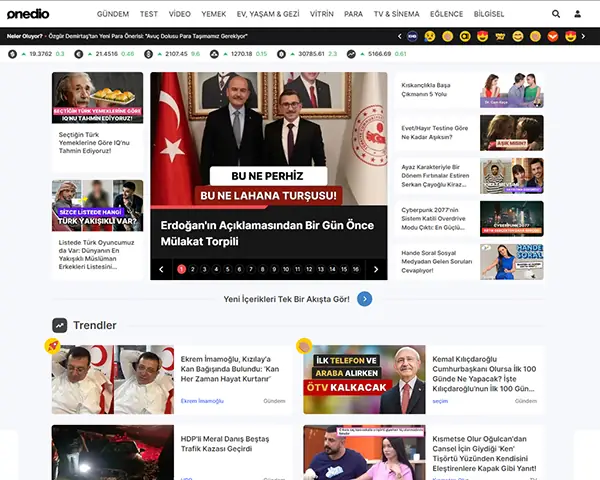Image resolution: width=600 pixels, height=480 pixels.
Task: Open the Ekrem İmamoğlu tag link
Action: [202, 401]
